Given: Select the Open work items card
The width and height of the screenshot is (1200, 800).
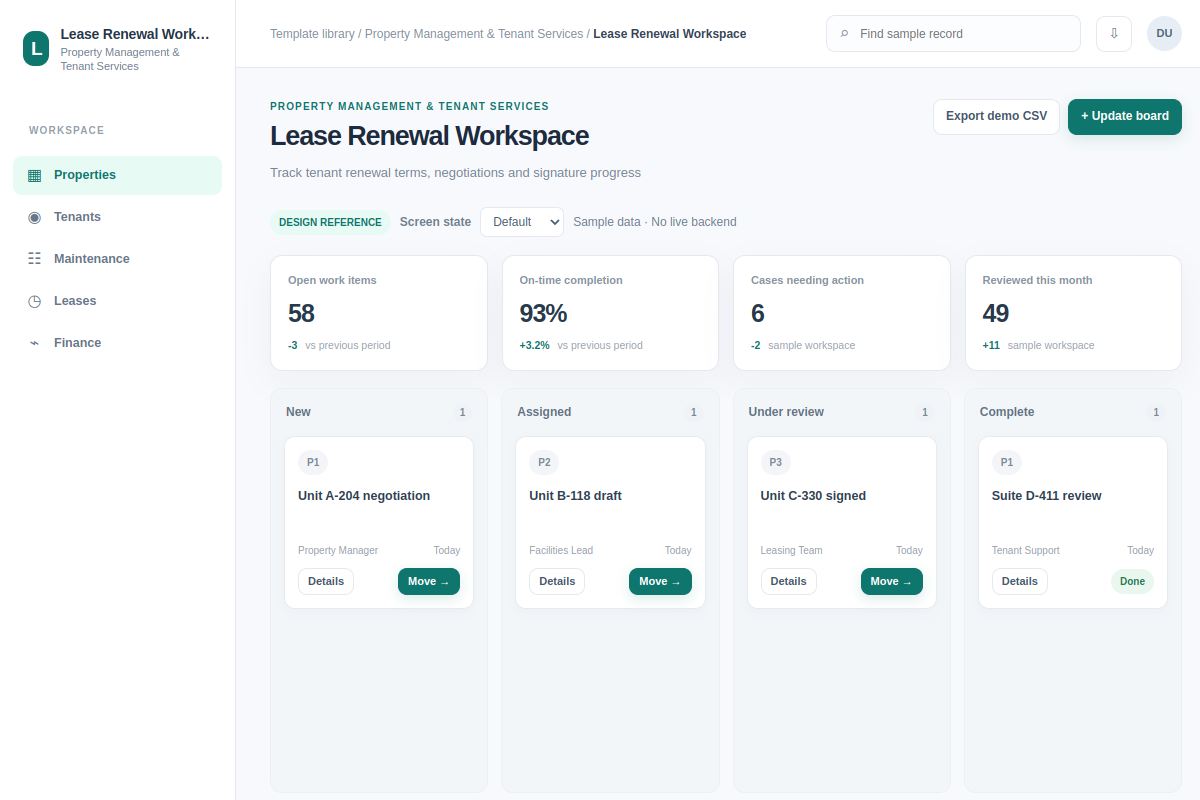Looking at the screenshot, I should [x=379, y=313].
